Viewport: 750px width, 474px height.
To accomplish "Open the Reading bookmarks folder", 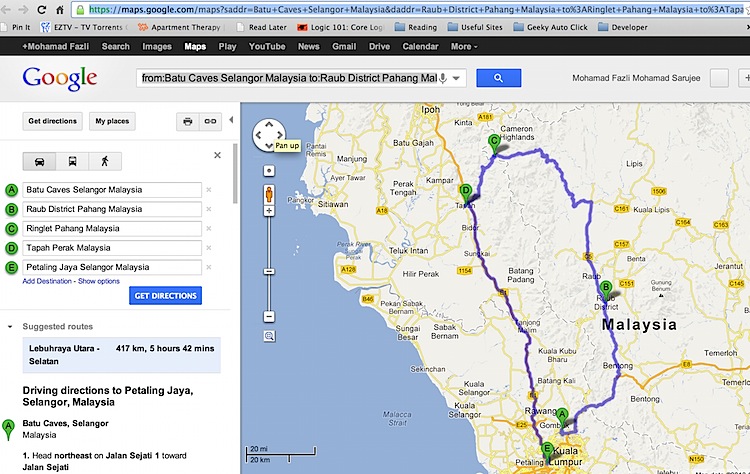I will click(x=416, y=27).
